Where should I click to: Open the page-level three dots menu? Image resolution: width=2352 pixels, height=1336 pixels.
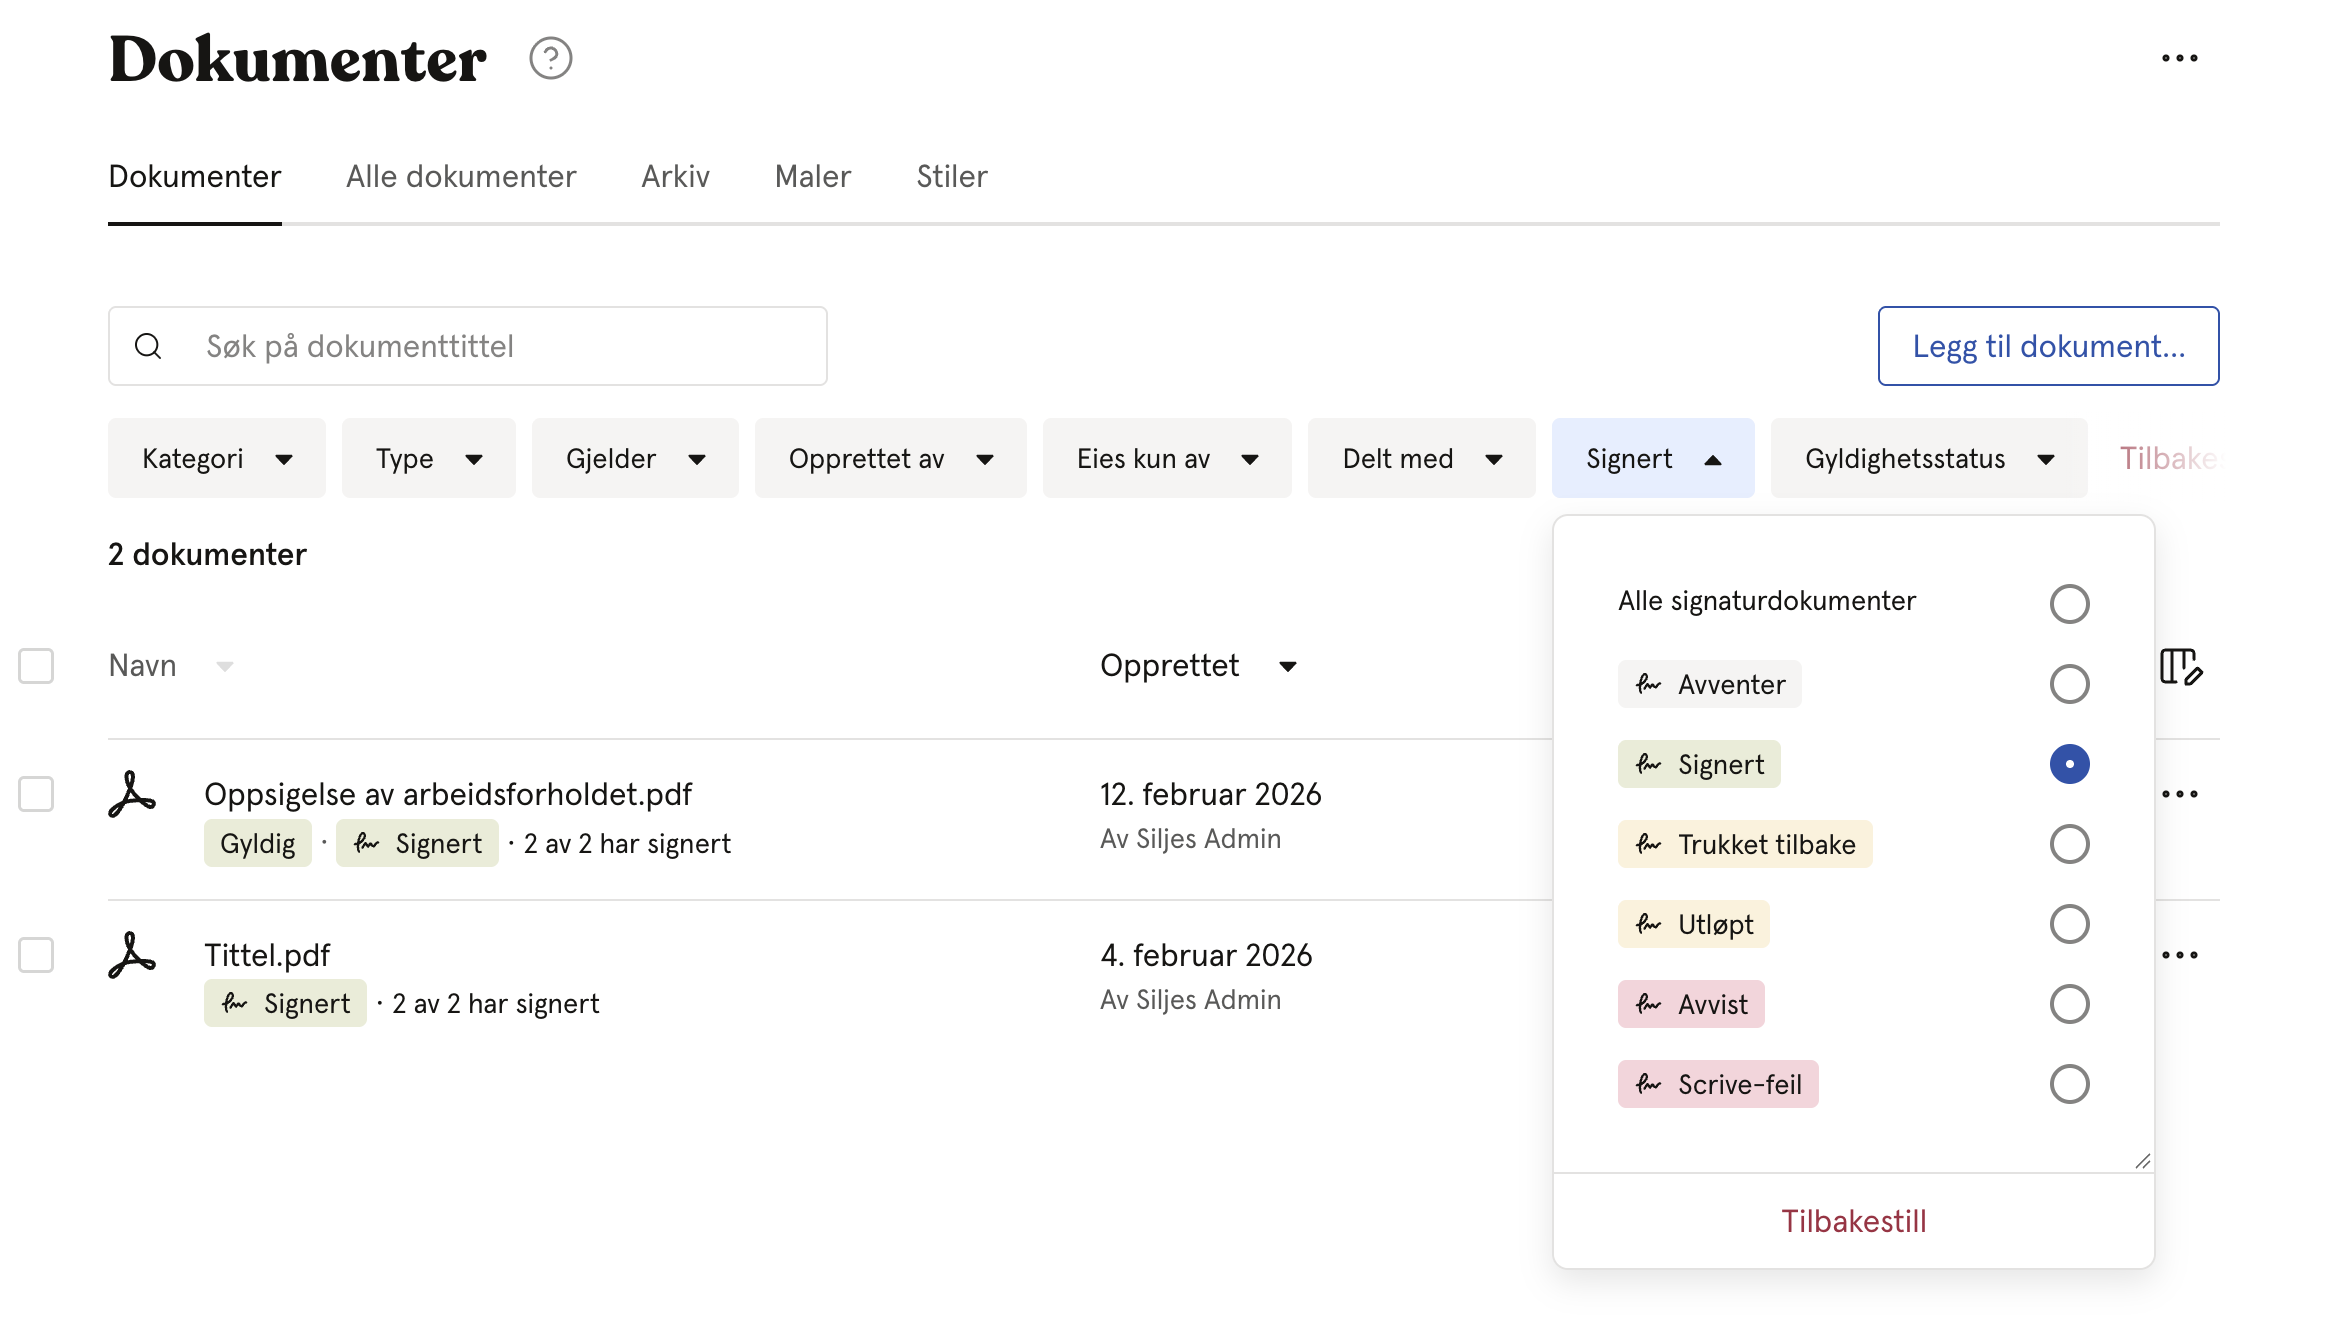(x=2179, y=58)
